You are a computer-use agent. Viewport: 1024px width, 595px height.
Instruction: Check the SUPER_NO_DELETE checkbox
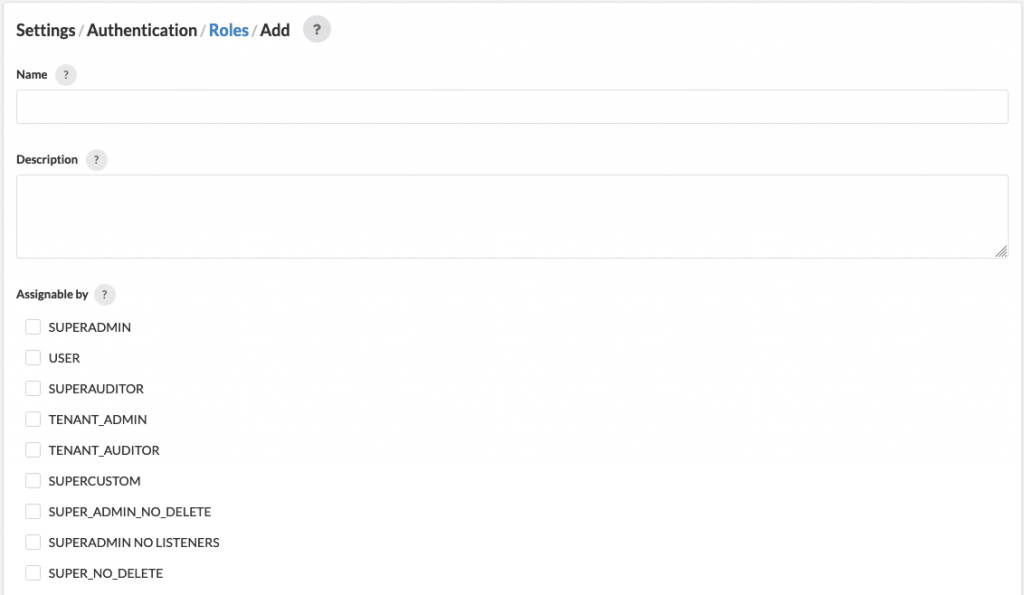33,573
